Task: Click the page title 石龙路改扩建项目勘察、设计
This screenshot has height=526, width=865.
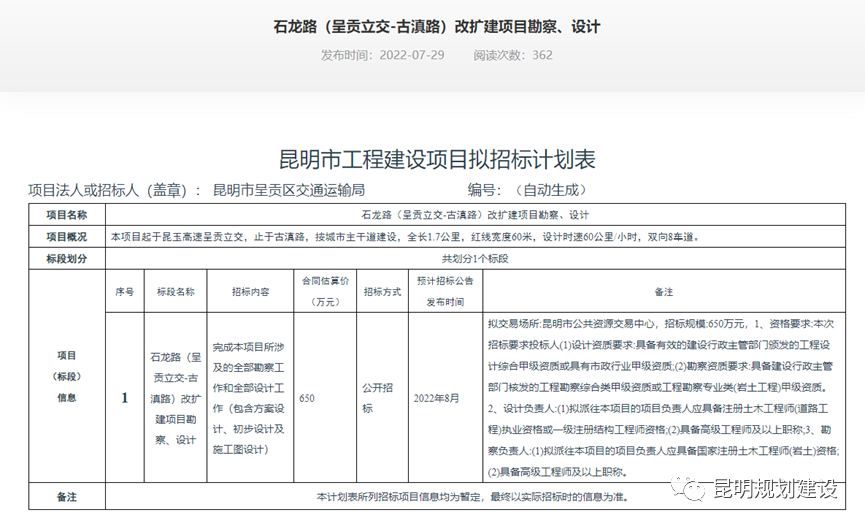Action: tap(436, 26)
